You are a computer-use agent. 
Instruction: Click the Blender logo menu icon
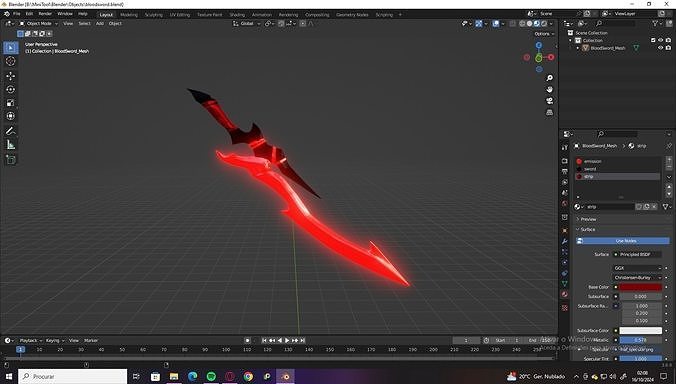pos(6,14)
